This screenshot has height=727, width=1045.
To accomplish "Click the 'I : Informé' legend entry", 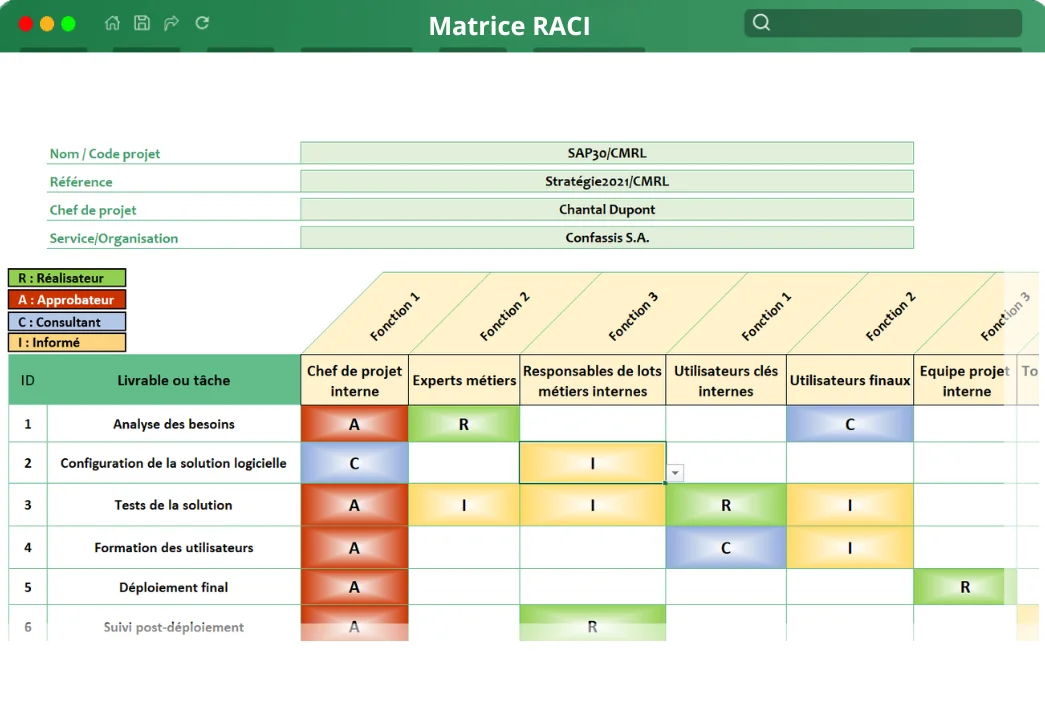I will pyautogui.click(x=66, y=343).
